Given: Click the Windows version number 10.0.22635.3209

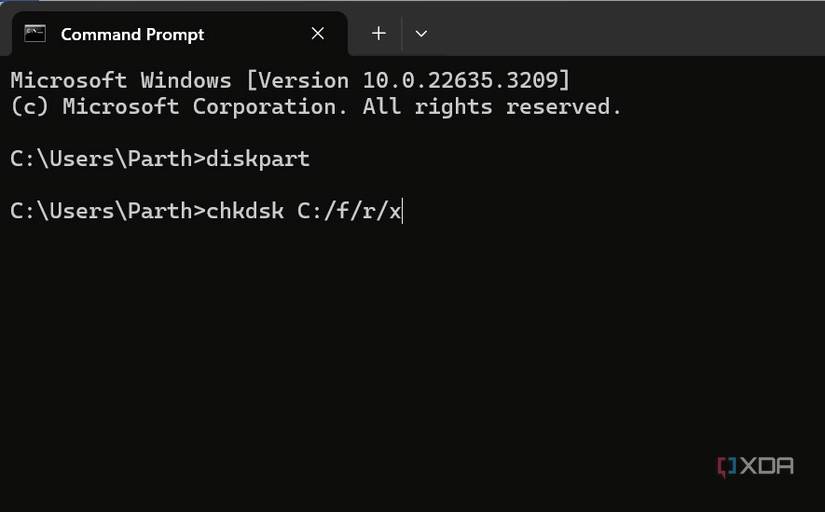Looking at the screenshot, I should [465, 80].
